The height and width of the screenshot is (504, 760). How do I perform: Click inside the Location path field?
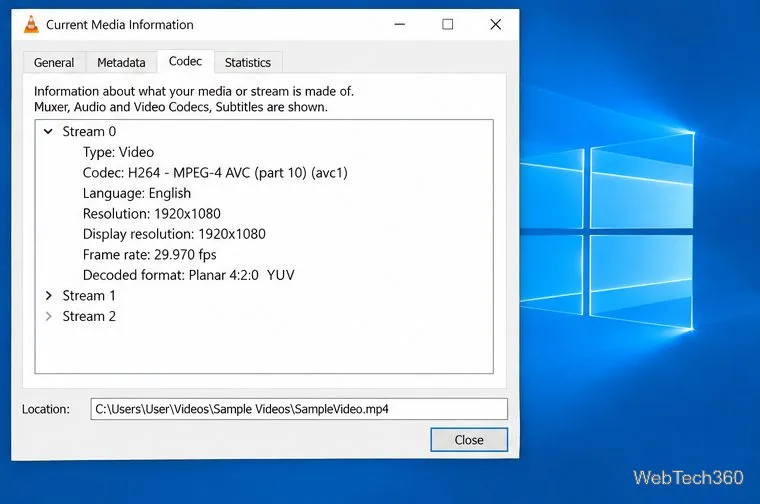coord(299,409)
